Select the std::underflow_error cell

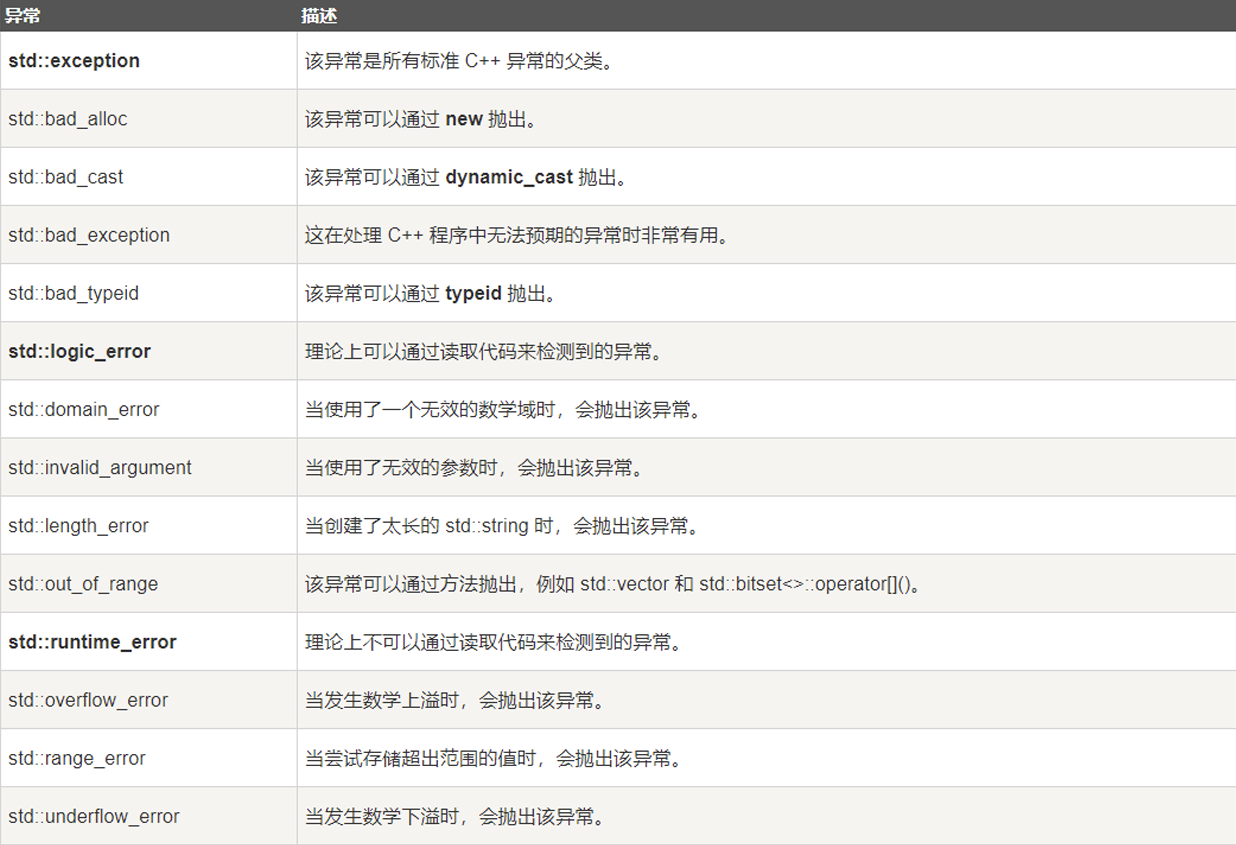(148, 816)
